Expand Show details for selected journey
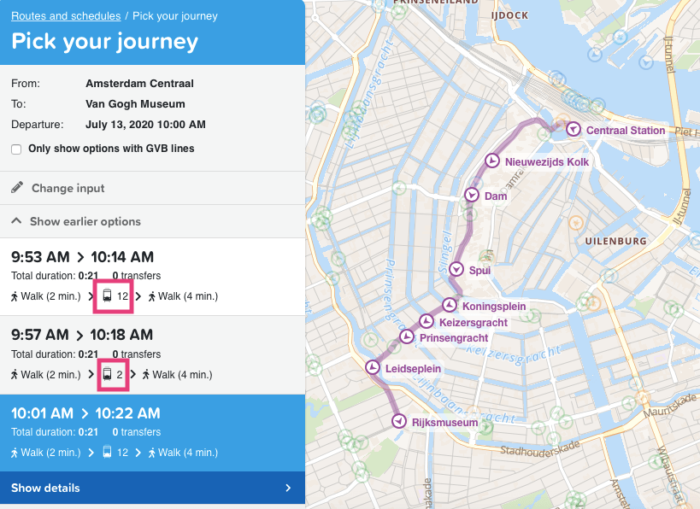 pyautogui.click(x=46, y=488)
